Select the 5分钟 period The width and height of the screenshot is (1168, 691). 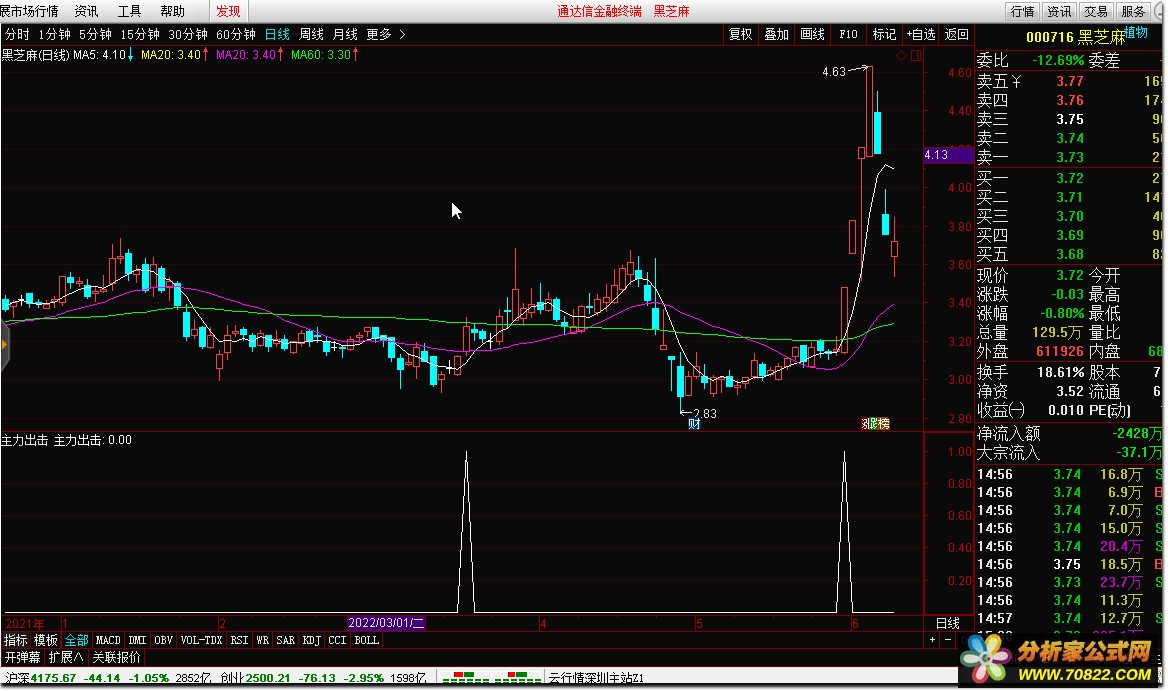tap(95, 34)
